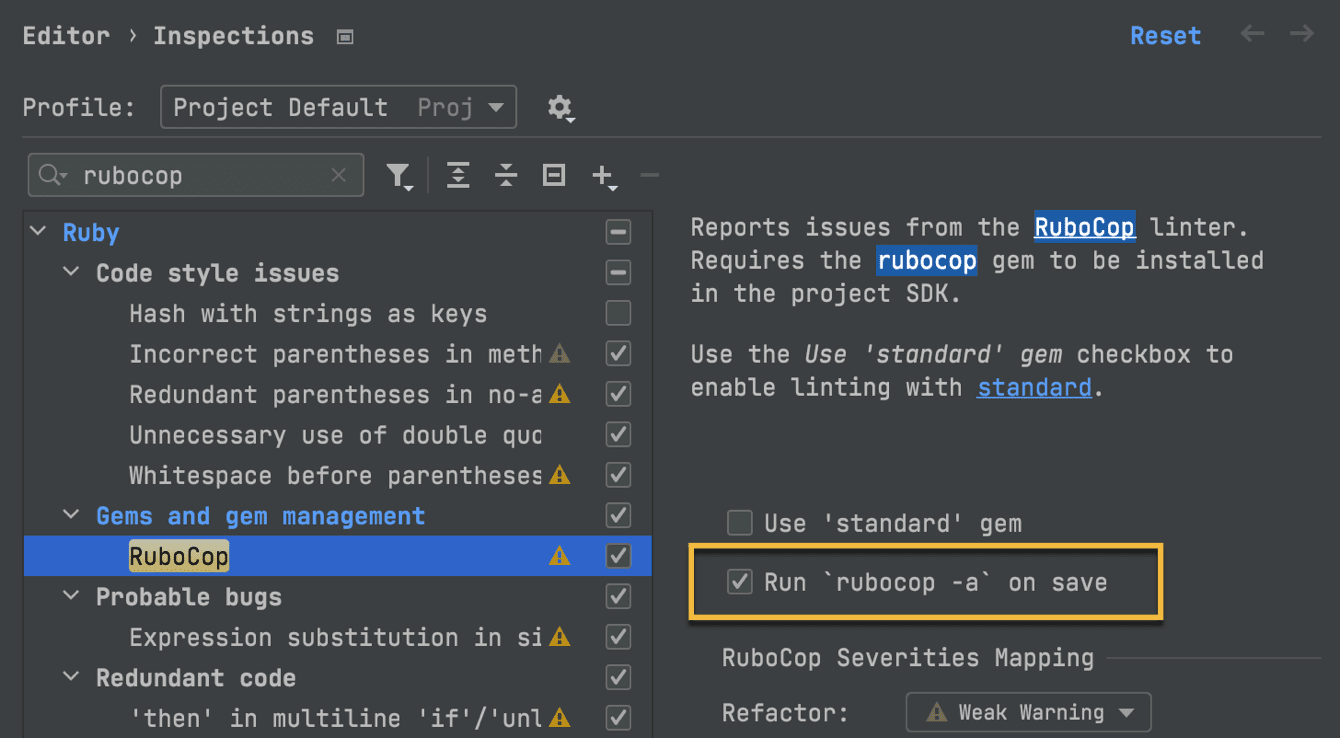Select 'then' in multiline 'if'/'unless' row
This screenshot has width=1340, height=738.
coord(338,718)
